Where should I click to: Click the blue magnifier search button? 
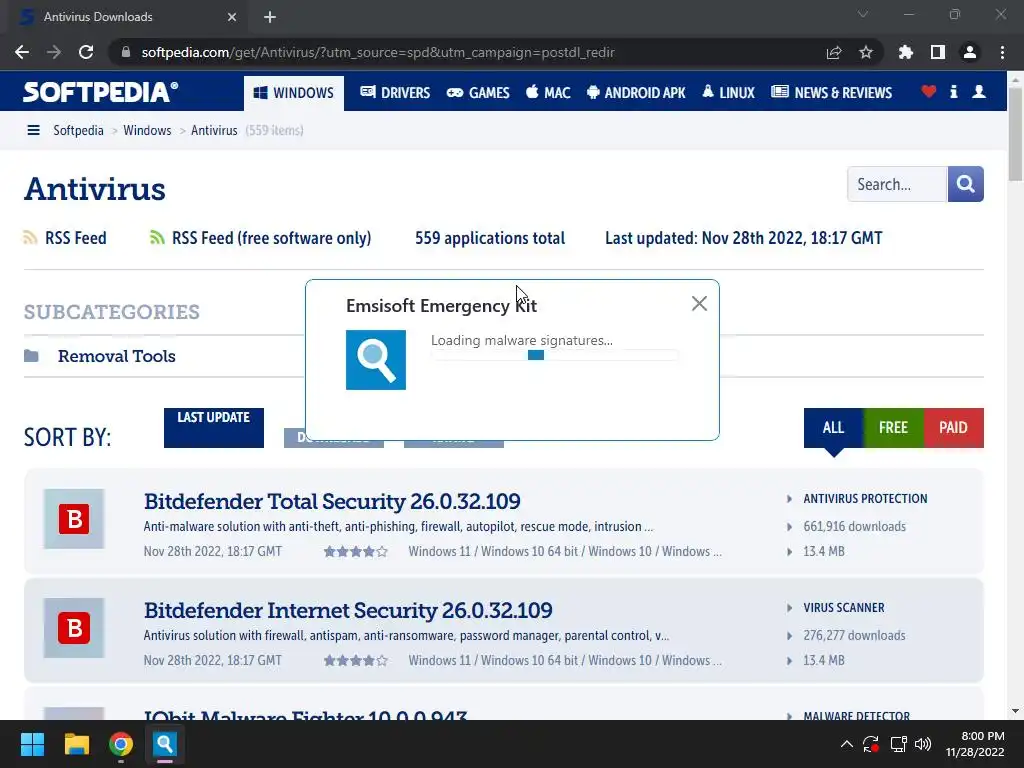click(965, 184)
